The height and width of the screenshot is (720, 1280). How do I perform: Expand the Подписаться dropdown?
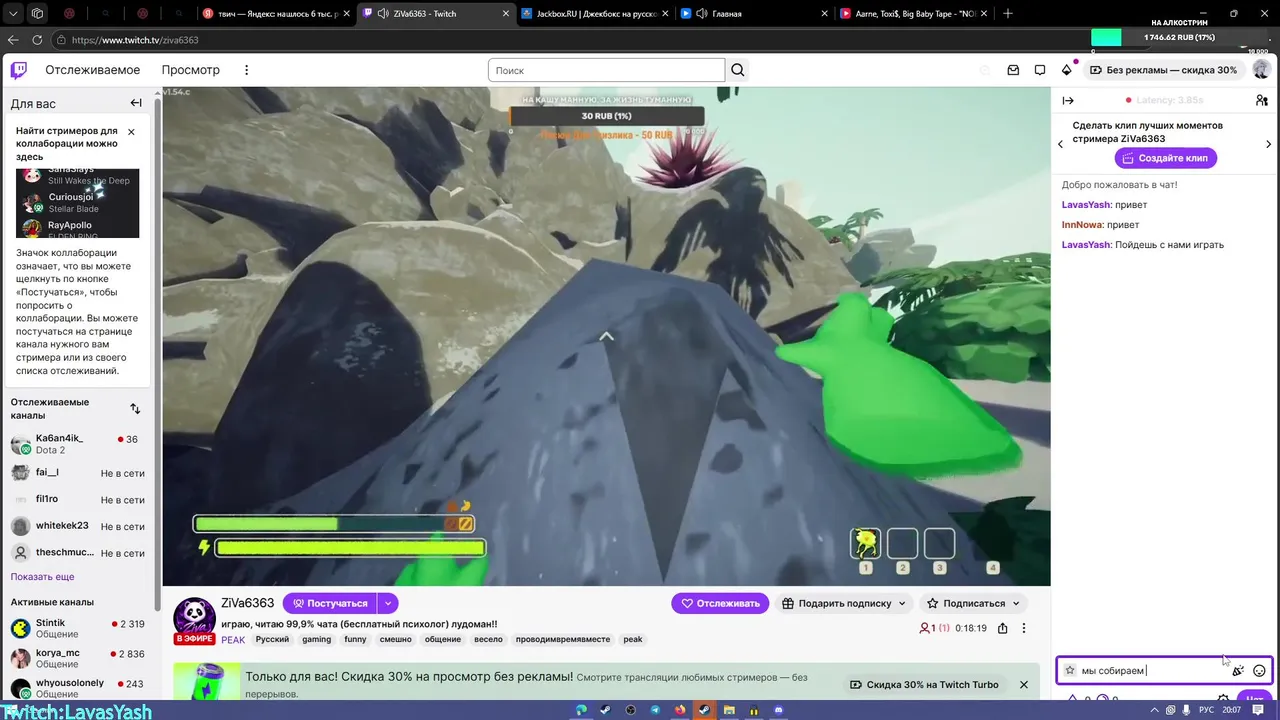click(x=1016, y=603)
